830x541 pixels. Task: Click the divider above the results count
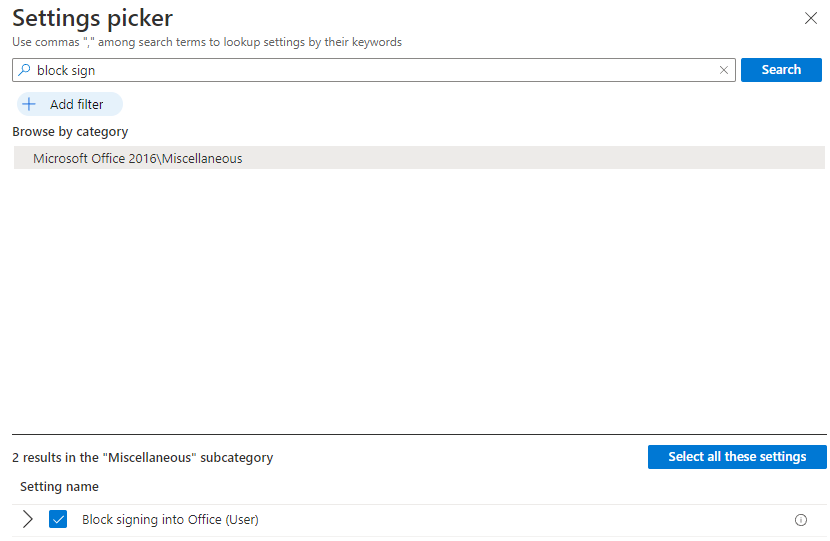pos(419,435)
